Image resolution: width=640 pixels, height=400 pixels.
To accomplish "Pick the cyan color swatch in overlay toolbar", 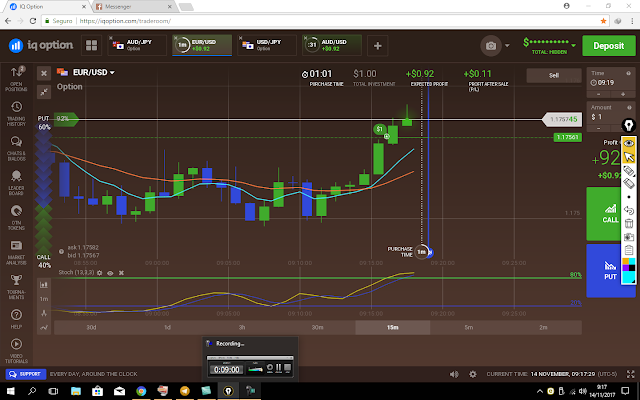I will pyautogui.click(x=632, y=261).
